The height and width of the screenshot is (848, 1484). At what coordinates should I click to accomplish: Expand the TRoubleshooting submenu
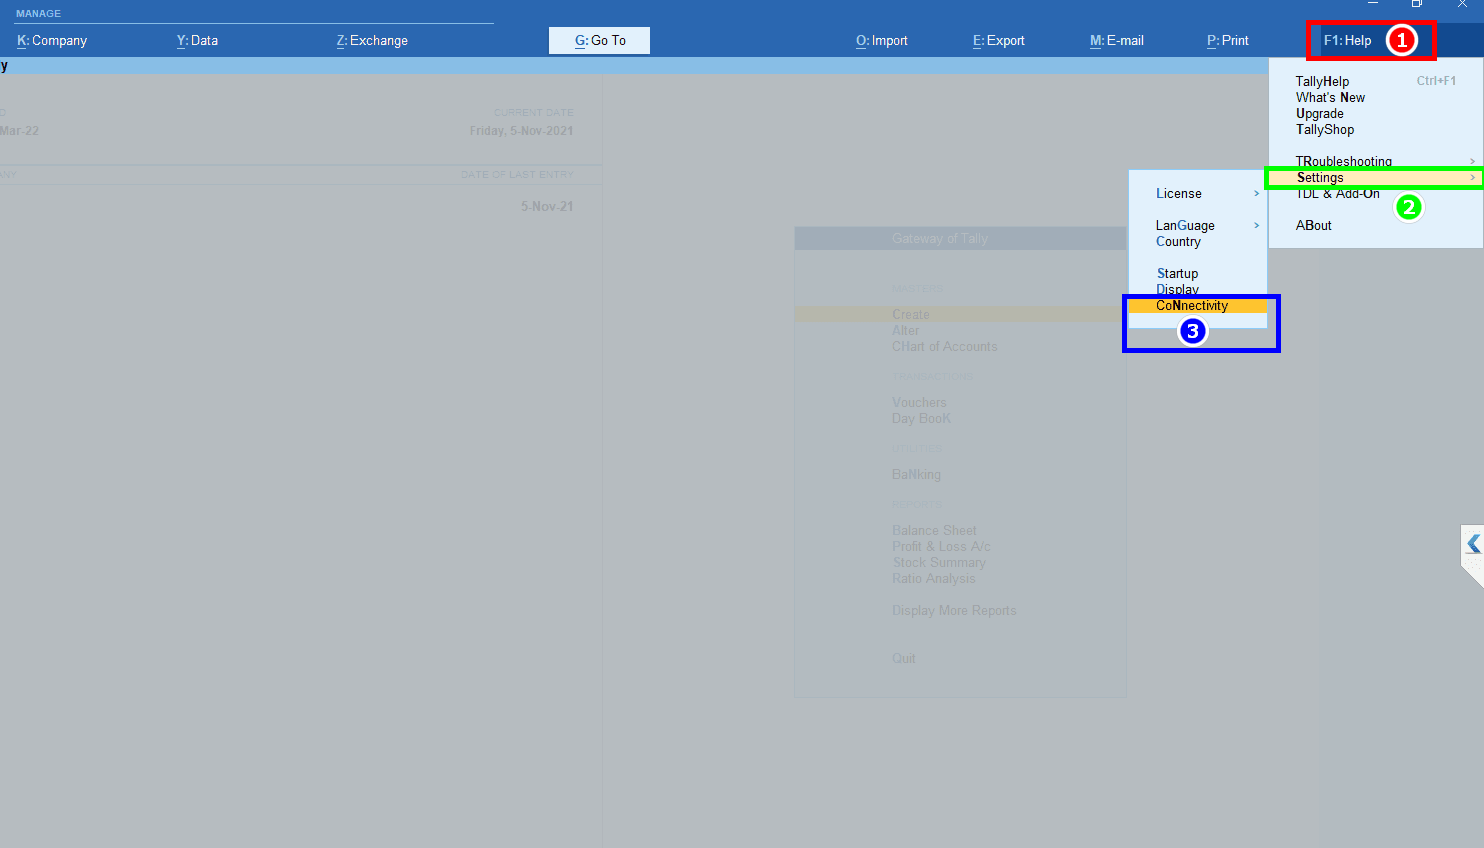(x=1376, y=161)
